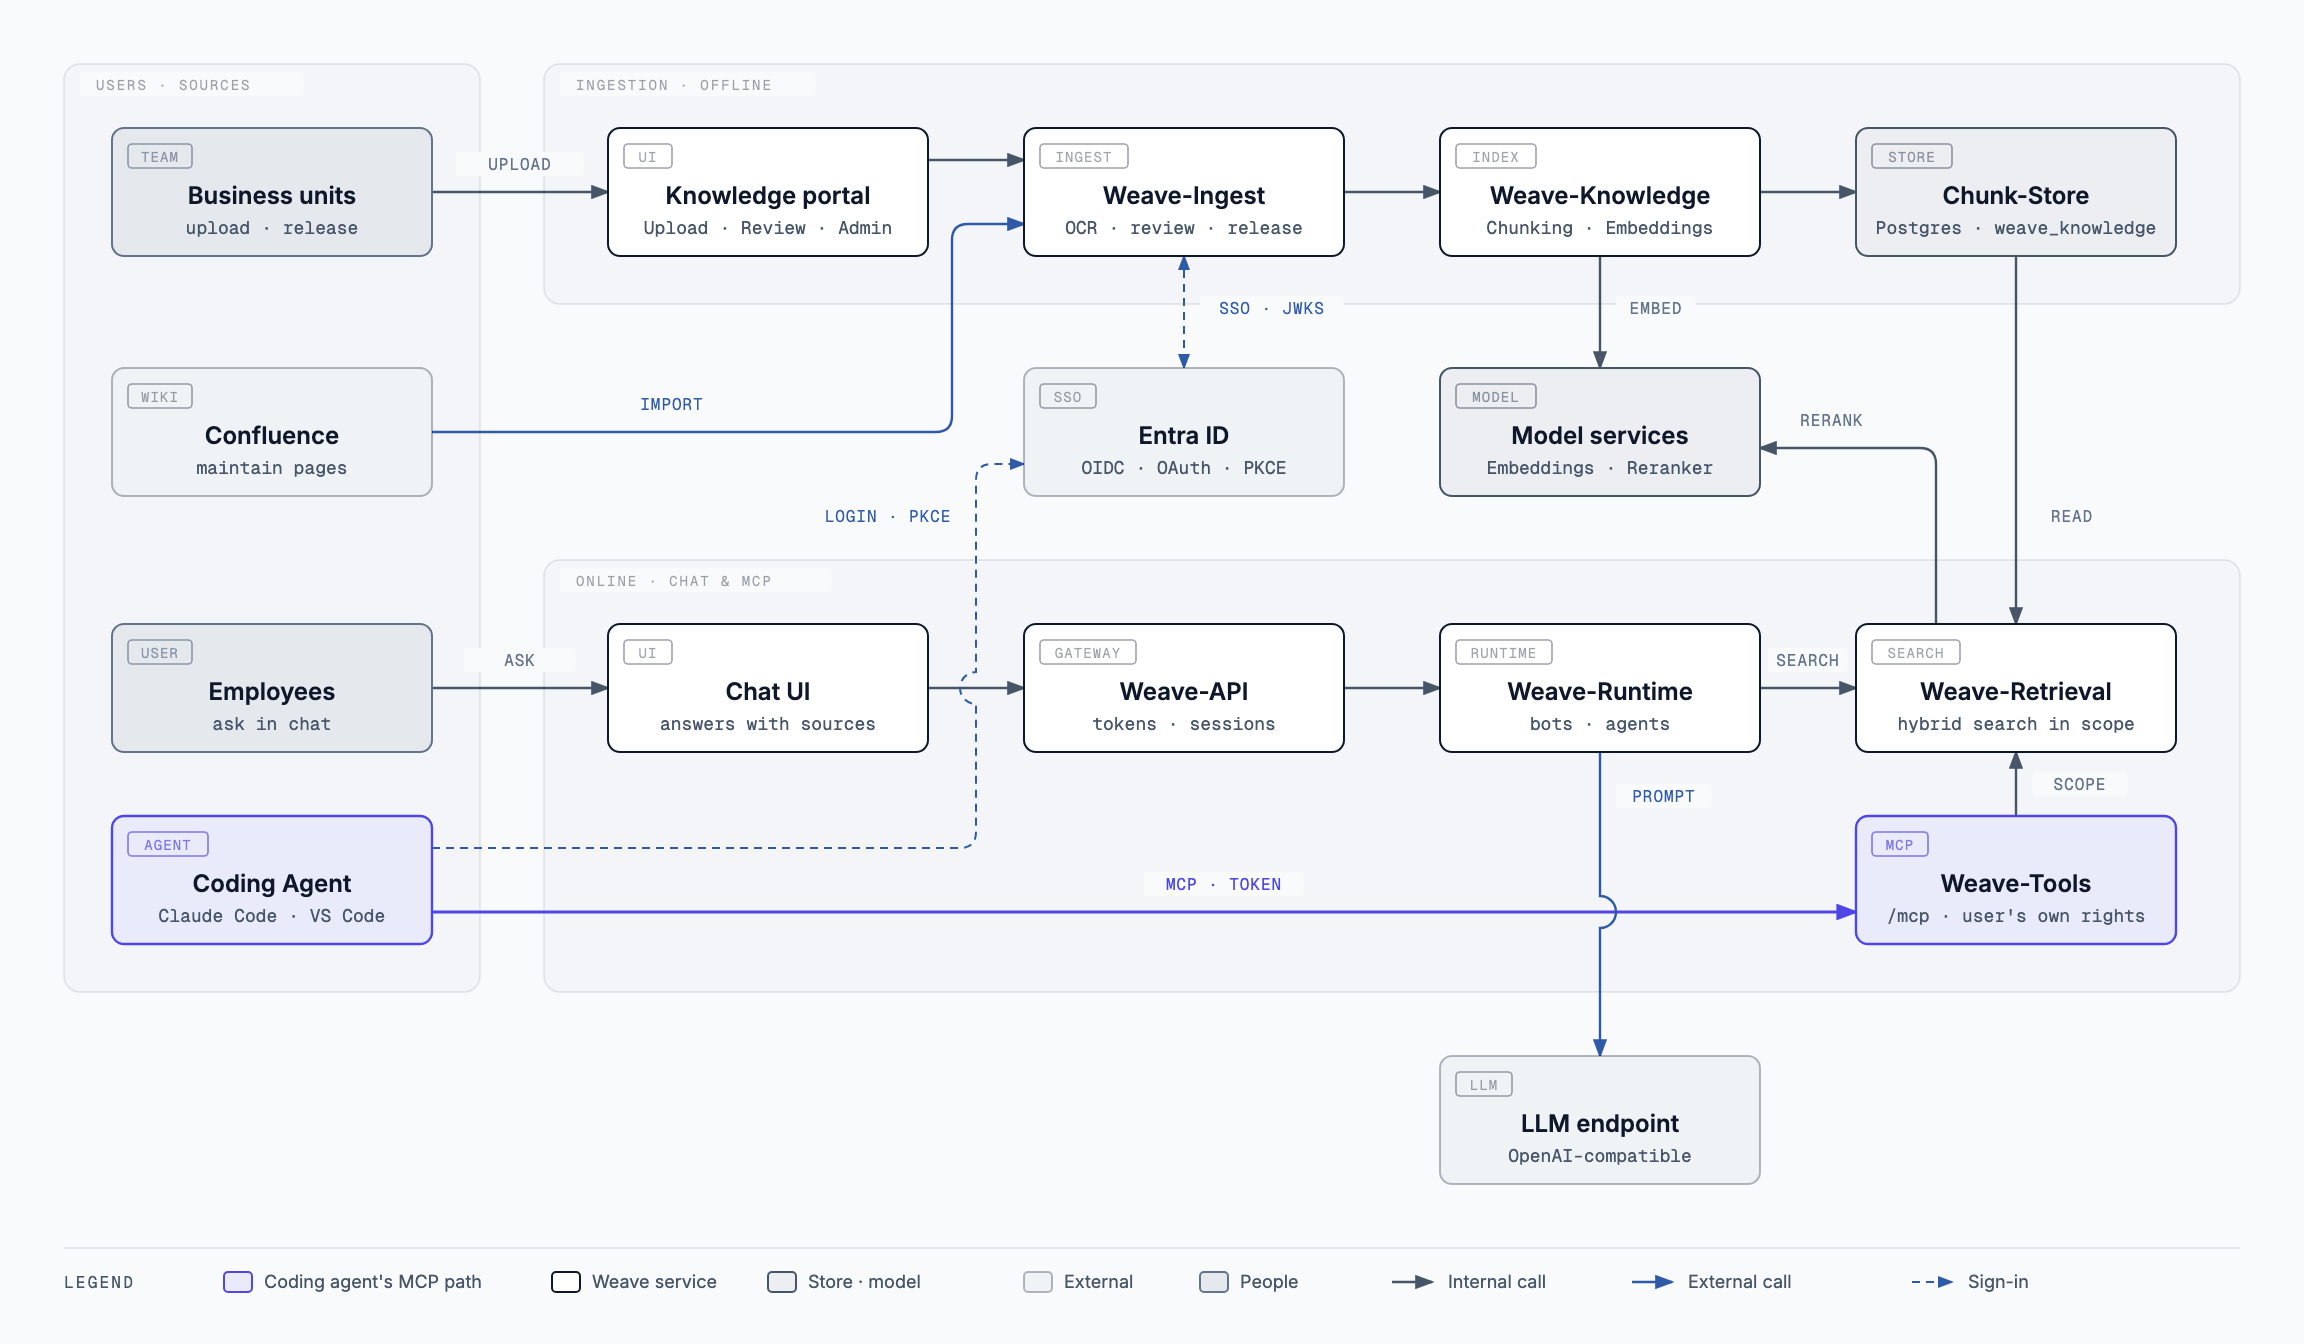Click the Coding agent's MCP path swatch
This screenshot has width=2304, height=1344.
238,1282
